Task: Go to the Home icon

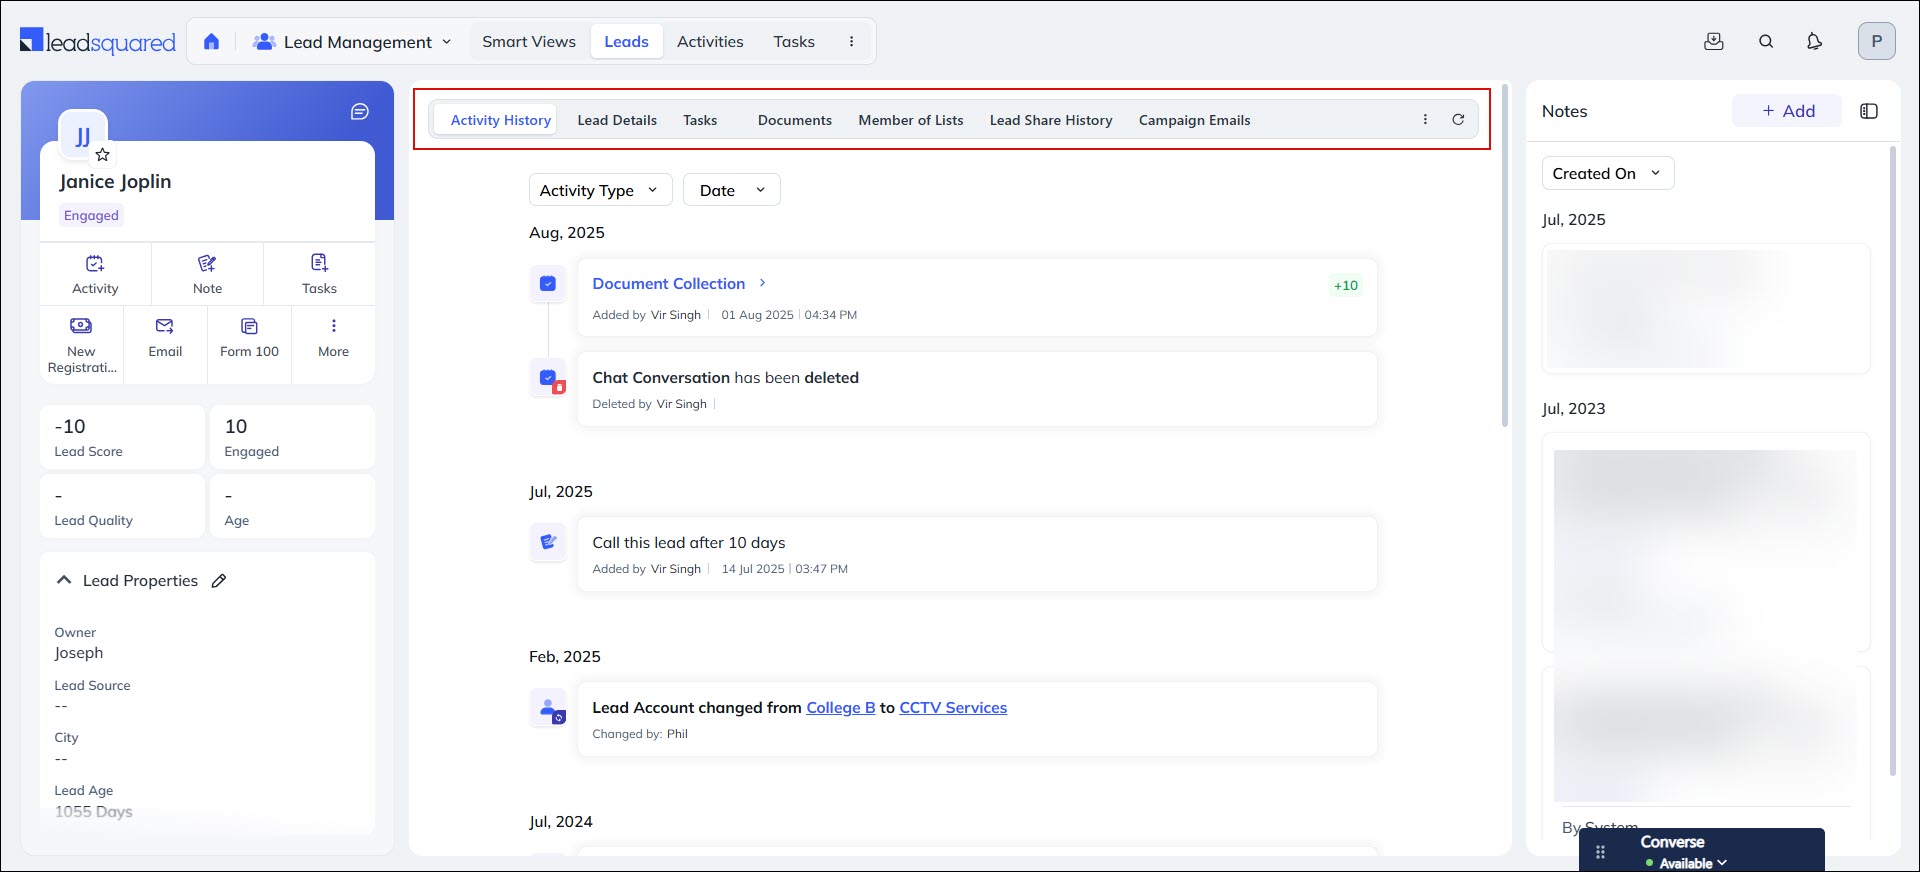Action: pos(211,42)
